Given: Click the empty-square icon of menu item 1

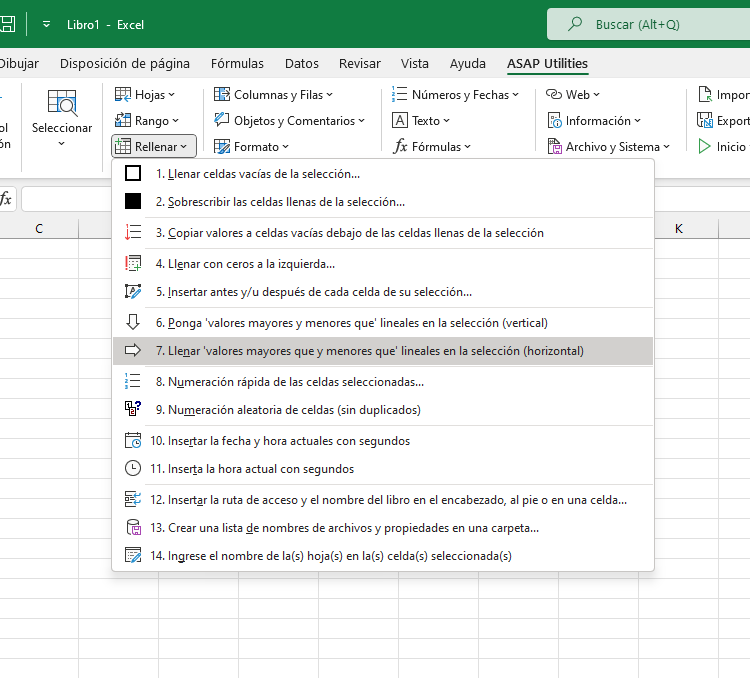Looking at the screenshot, I should [132, 173].
